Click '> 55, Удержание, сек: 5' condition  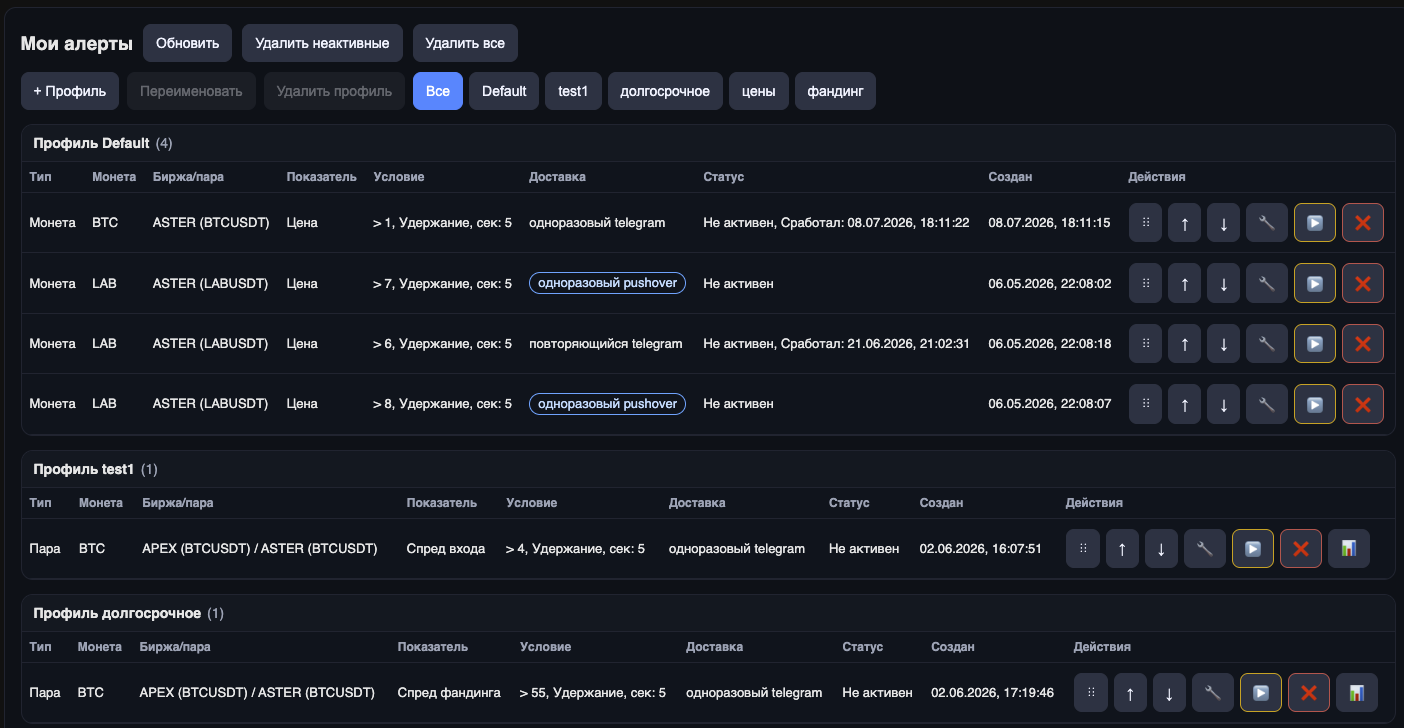point(593,692)
